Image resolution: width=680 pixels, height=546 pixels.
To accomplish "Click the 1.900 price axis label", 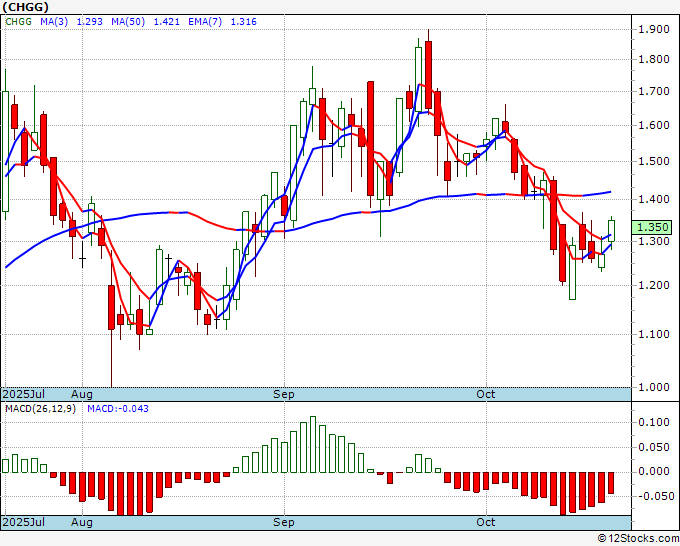I will [x=655, y=29].
